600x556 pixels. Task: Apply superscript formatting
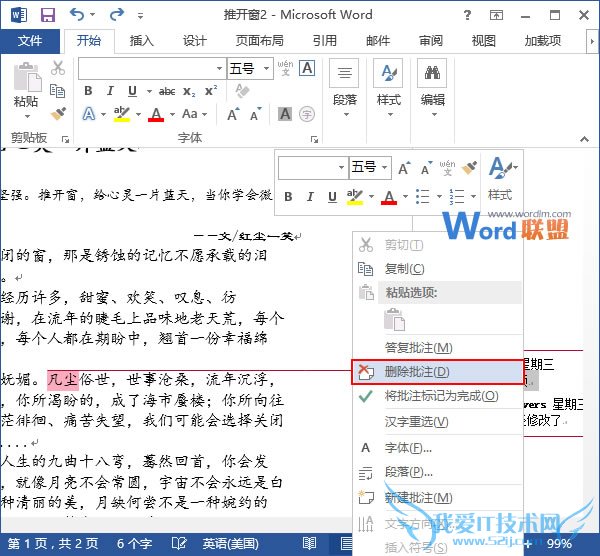coord(211,91)
